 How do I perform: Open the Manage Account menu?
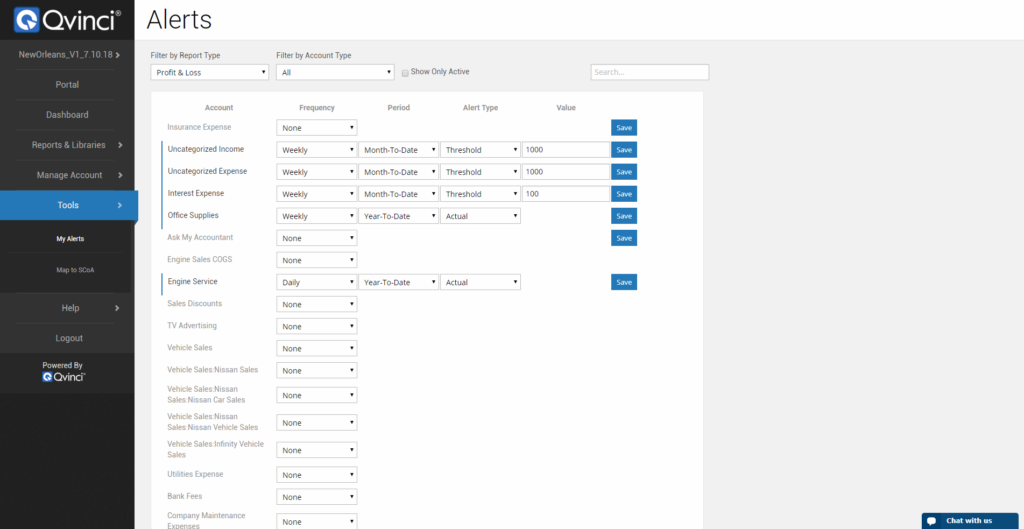[69, 175]
